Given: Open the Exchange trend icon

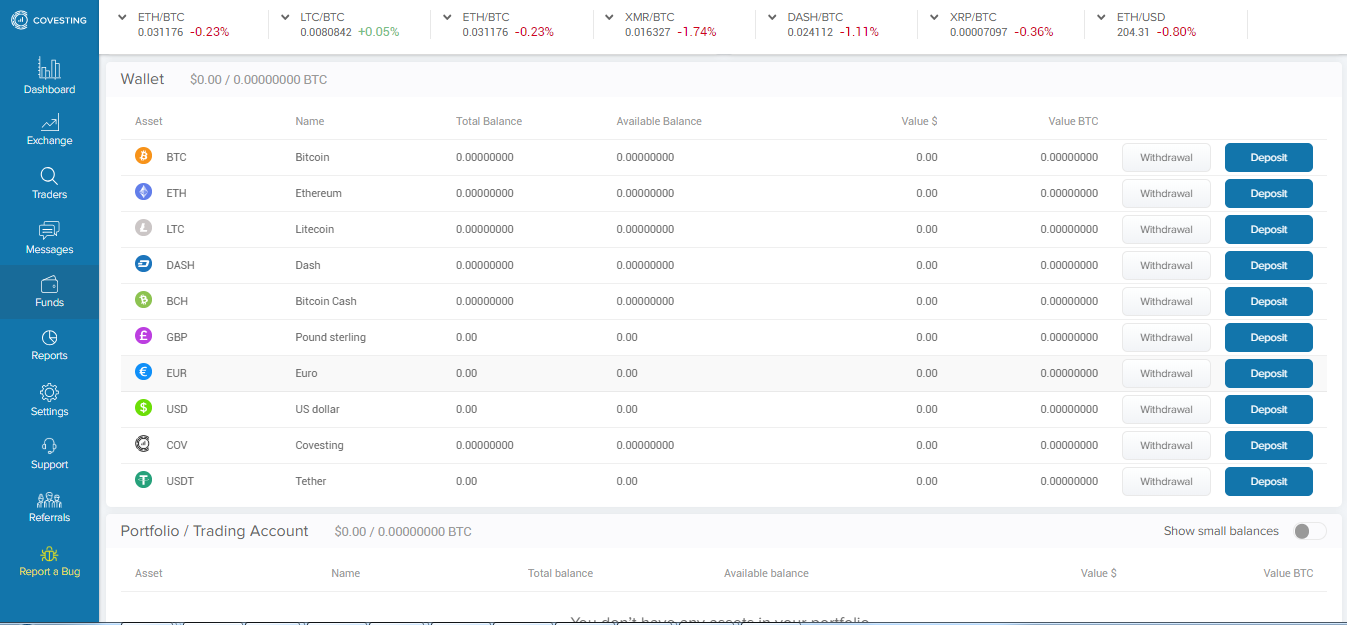Looking at the screenshot, I should [49, 122].
